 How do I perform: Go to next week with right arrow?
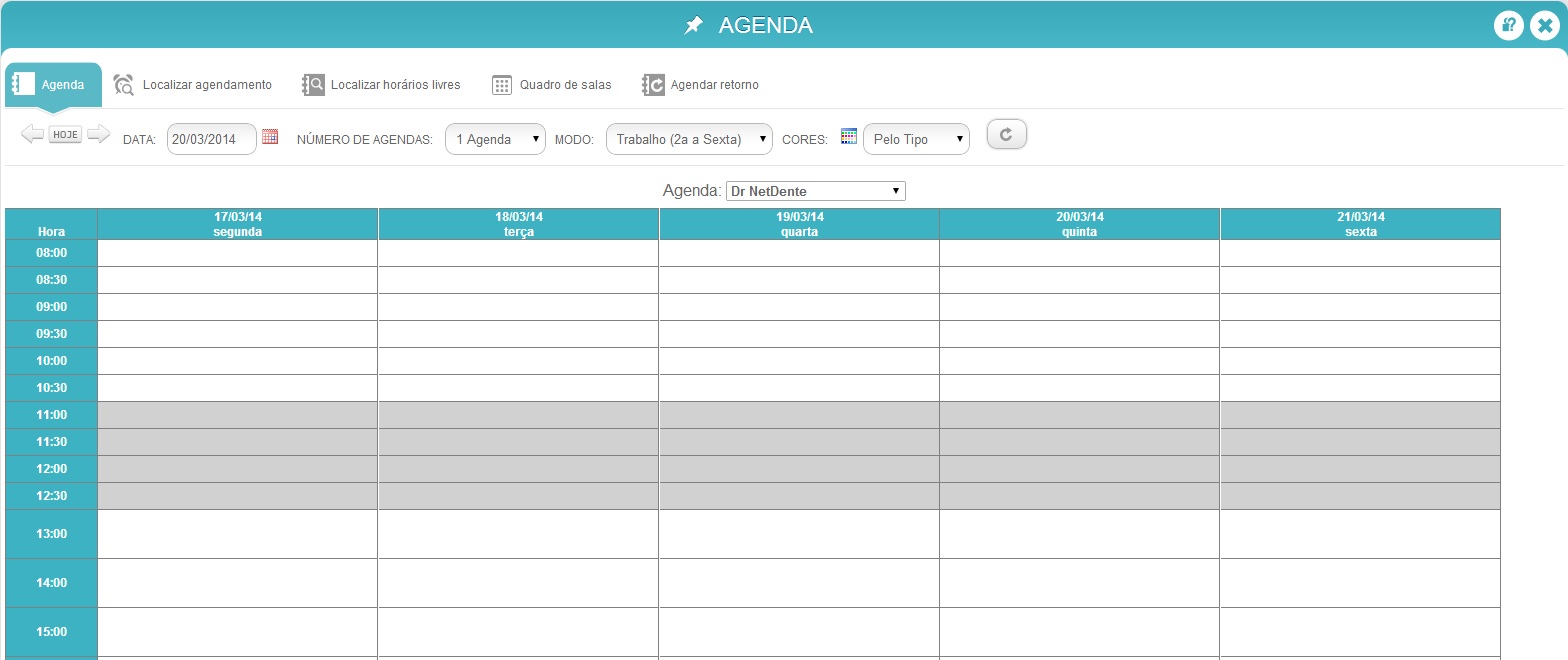[98, 134]
